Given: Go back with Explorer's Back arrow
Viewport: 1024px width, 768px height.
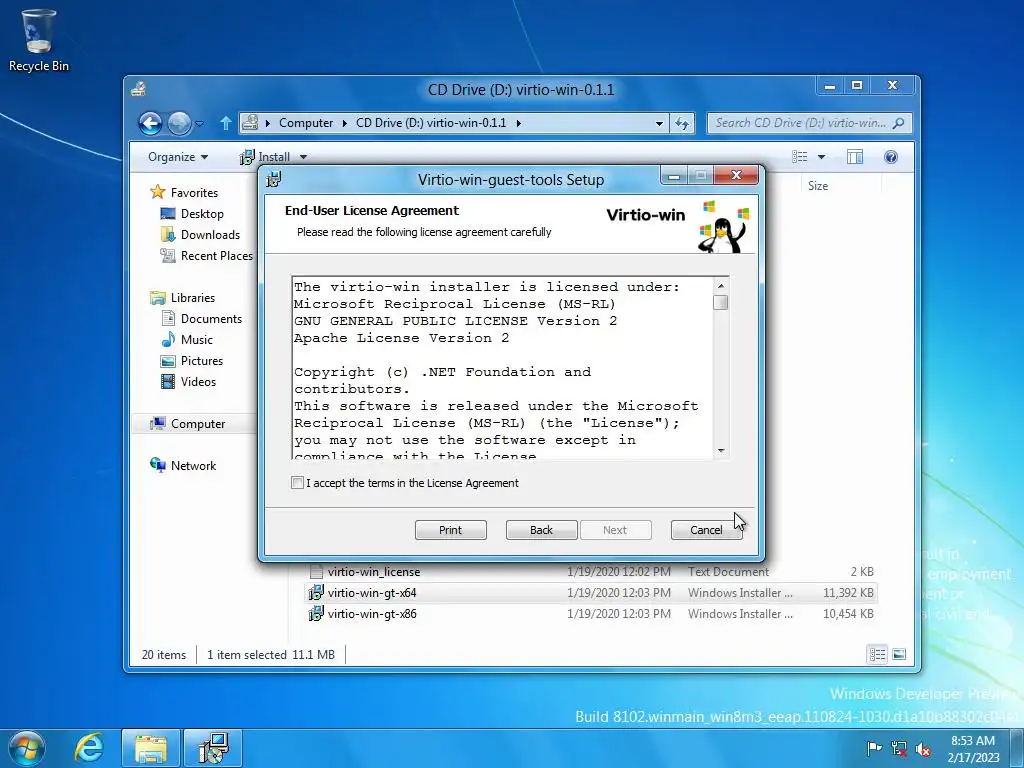Looking at the screenshot, I should click(150, 123).
